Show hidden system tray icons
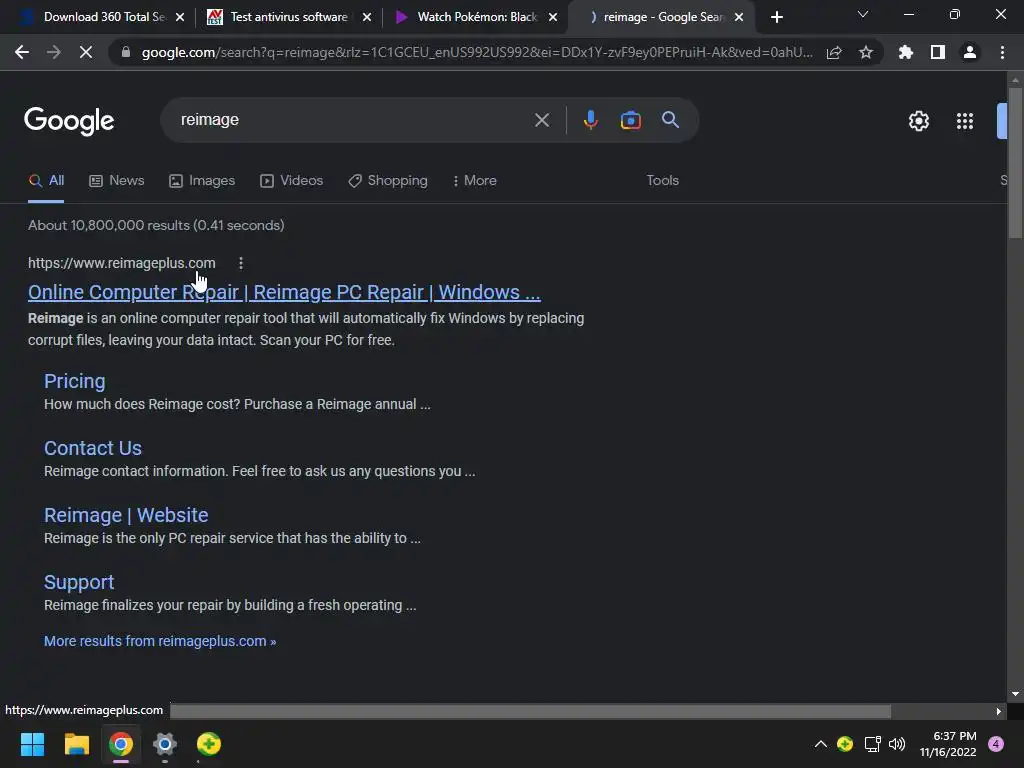Screen dimensions: 1024x768 [x=820, y=744]
